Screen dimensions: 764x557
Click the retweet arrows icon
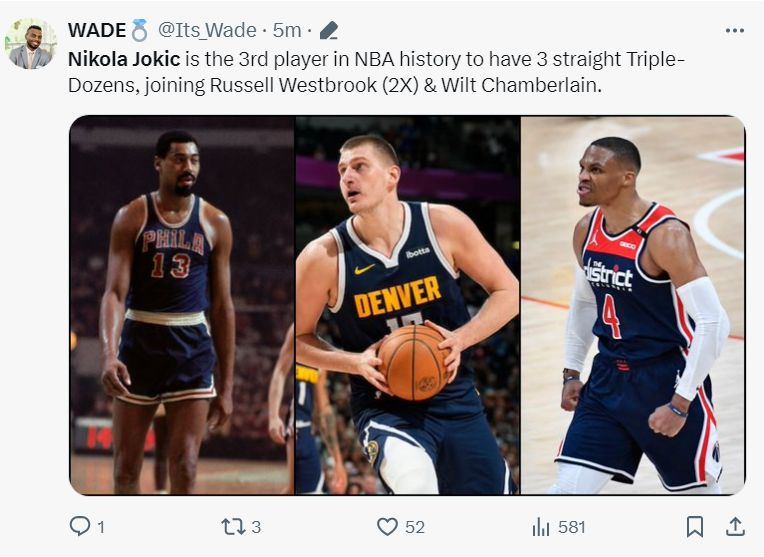[232, 527]
